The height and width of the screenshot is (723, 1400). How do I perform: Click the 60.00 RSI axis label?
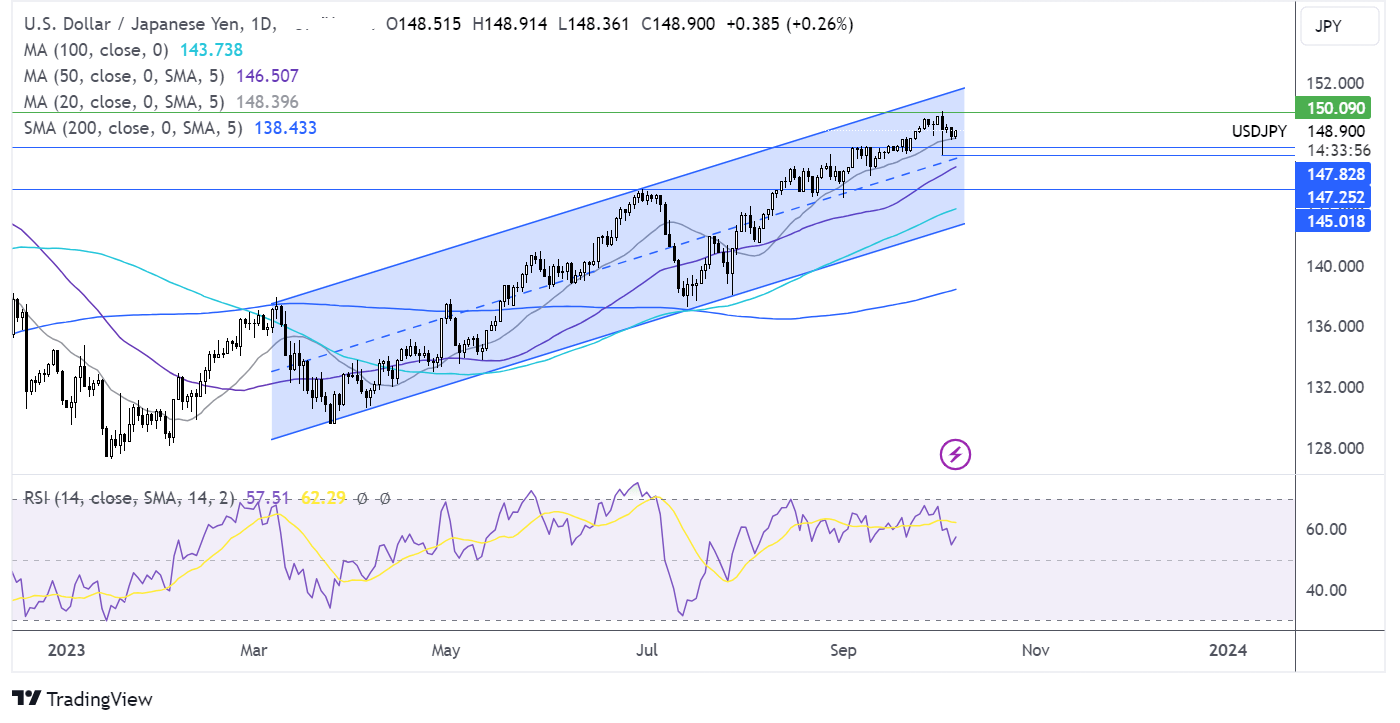pyautogui.click(x=1325, y=529)
